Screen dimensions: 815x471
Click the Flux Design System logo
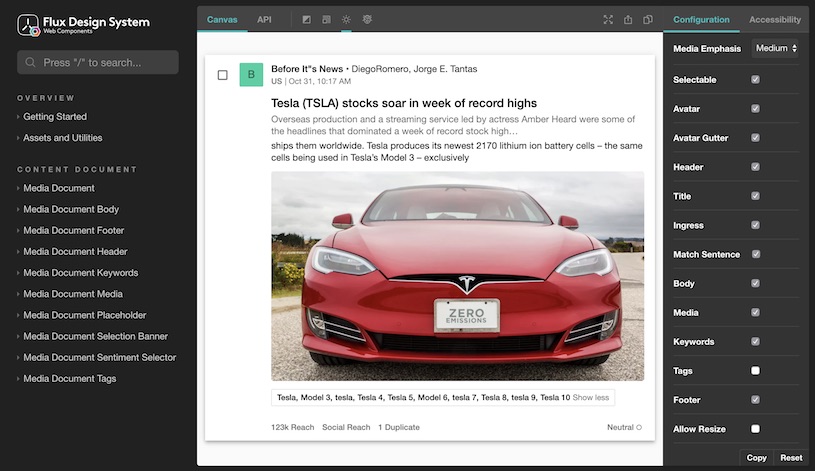[x=83, y=24]
